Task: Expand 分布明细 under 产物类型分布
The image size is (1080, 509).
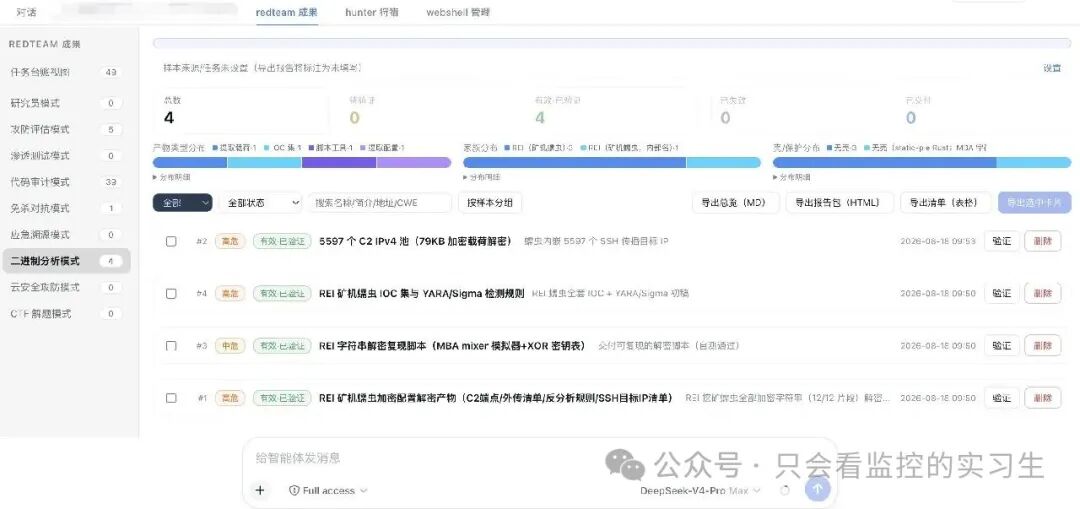Action: pos(172,177)
